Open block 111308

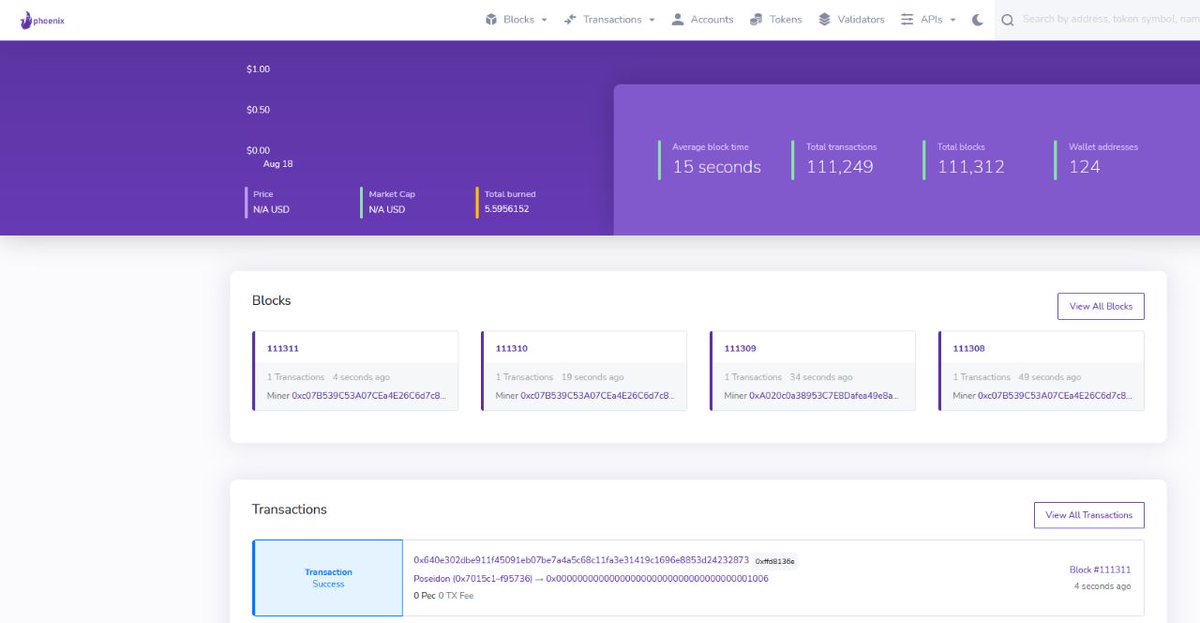pos(969,349)
